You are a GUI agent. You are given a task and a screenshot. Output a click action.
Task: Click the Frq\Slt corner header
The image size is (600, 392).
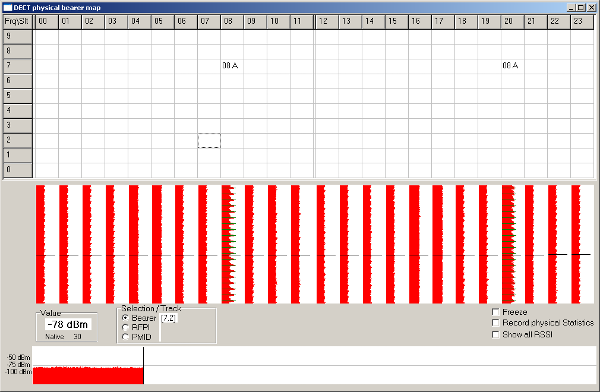coord(18,22)
